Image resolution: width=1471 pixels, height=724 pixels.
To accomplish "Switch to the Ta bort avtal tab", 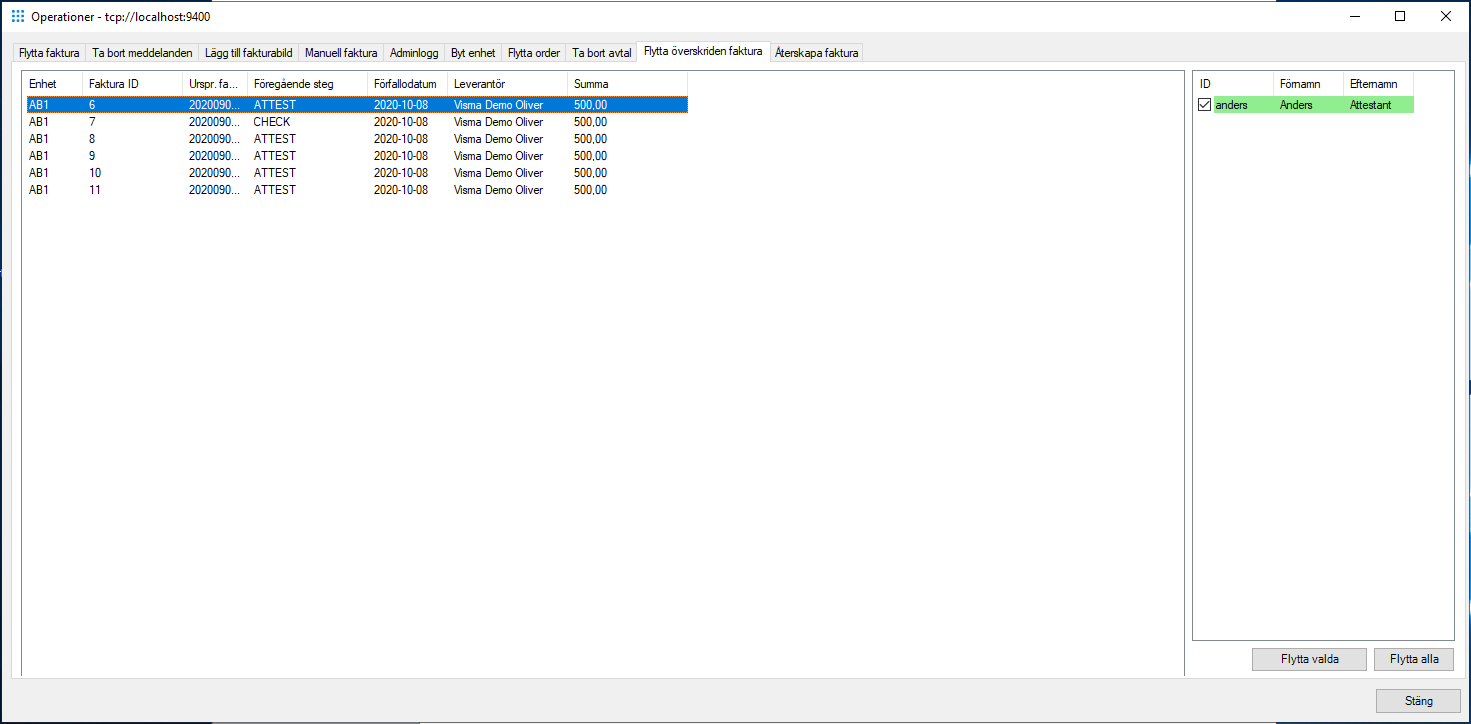I will click(600, 52).
